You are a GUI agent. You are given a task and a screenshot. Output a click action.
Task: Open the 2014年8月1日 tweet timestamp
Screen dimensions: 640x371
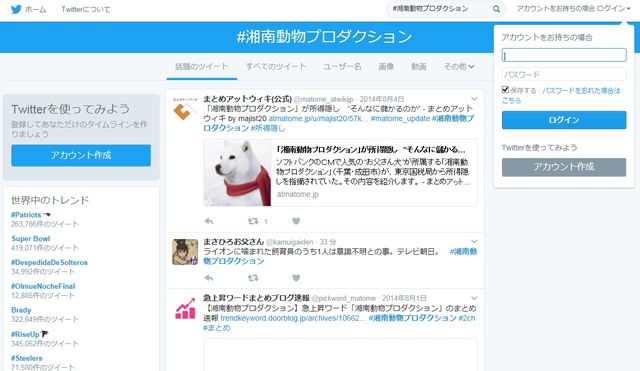tap(404, 298)
